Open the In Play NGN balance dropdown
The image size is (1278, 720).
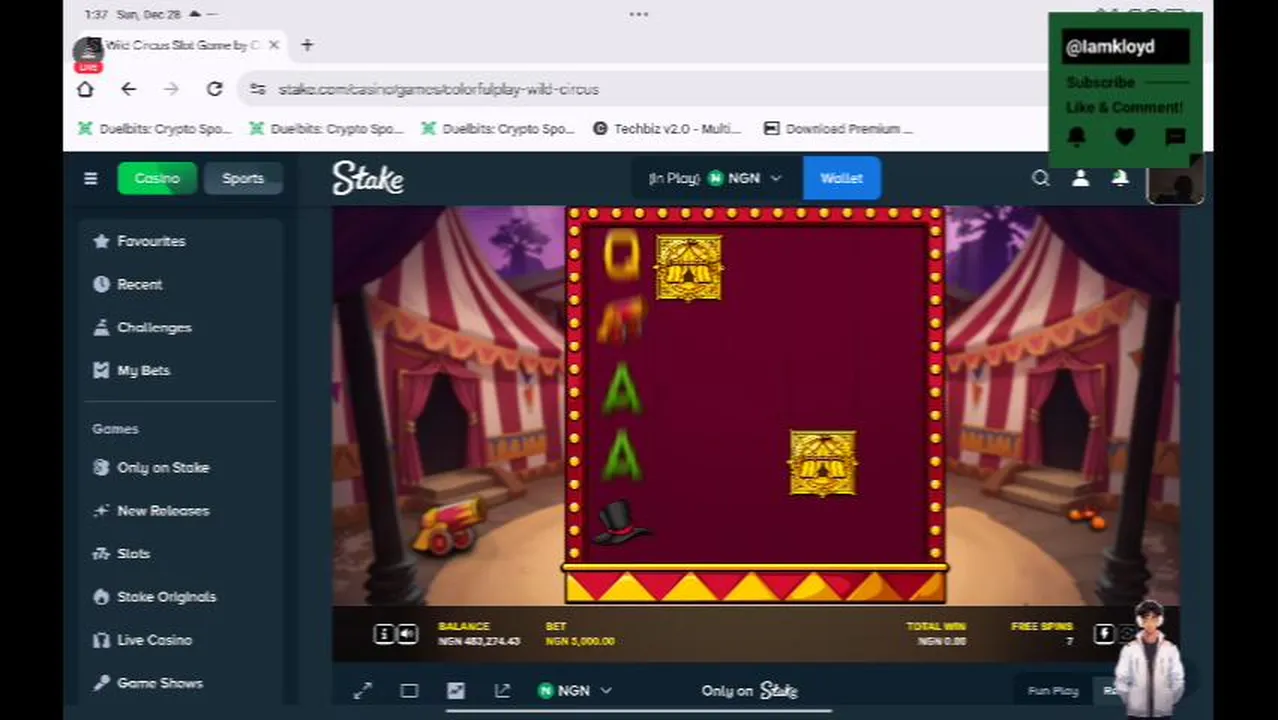716,178
